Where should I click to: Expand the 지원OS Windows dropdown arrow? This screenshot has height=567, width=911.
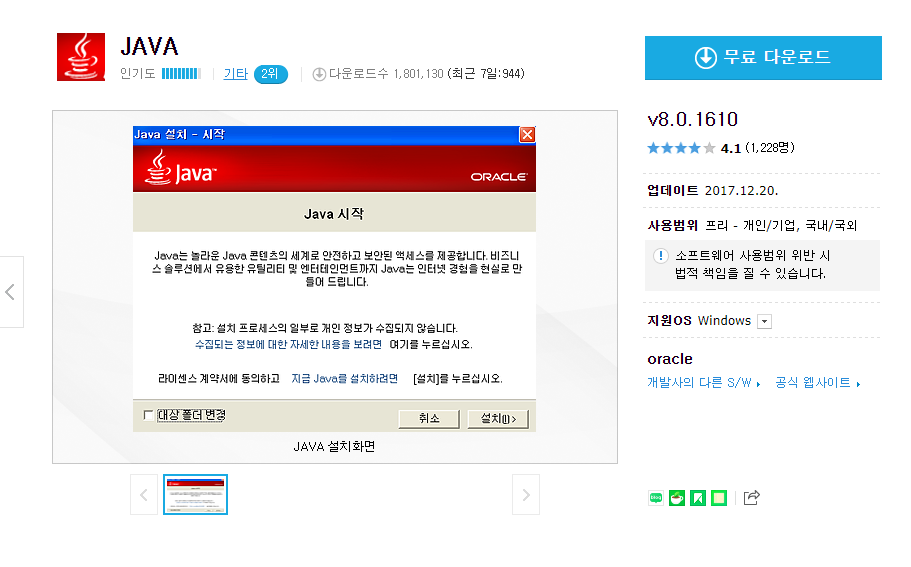[x=765, y=321]
